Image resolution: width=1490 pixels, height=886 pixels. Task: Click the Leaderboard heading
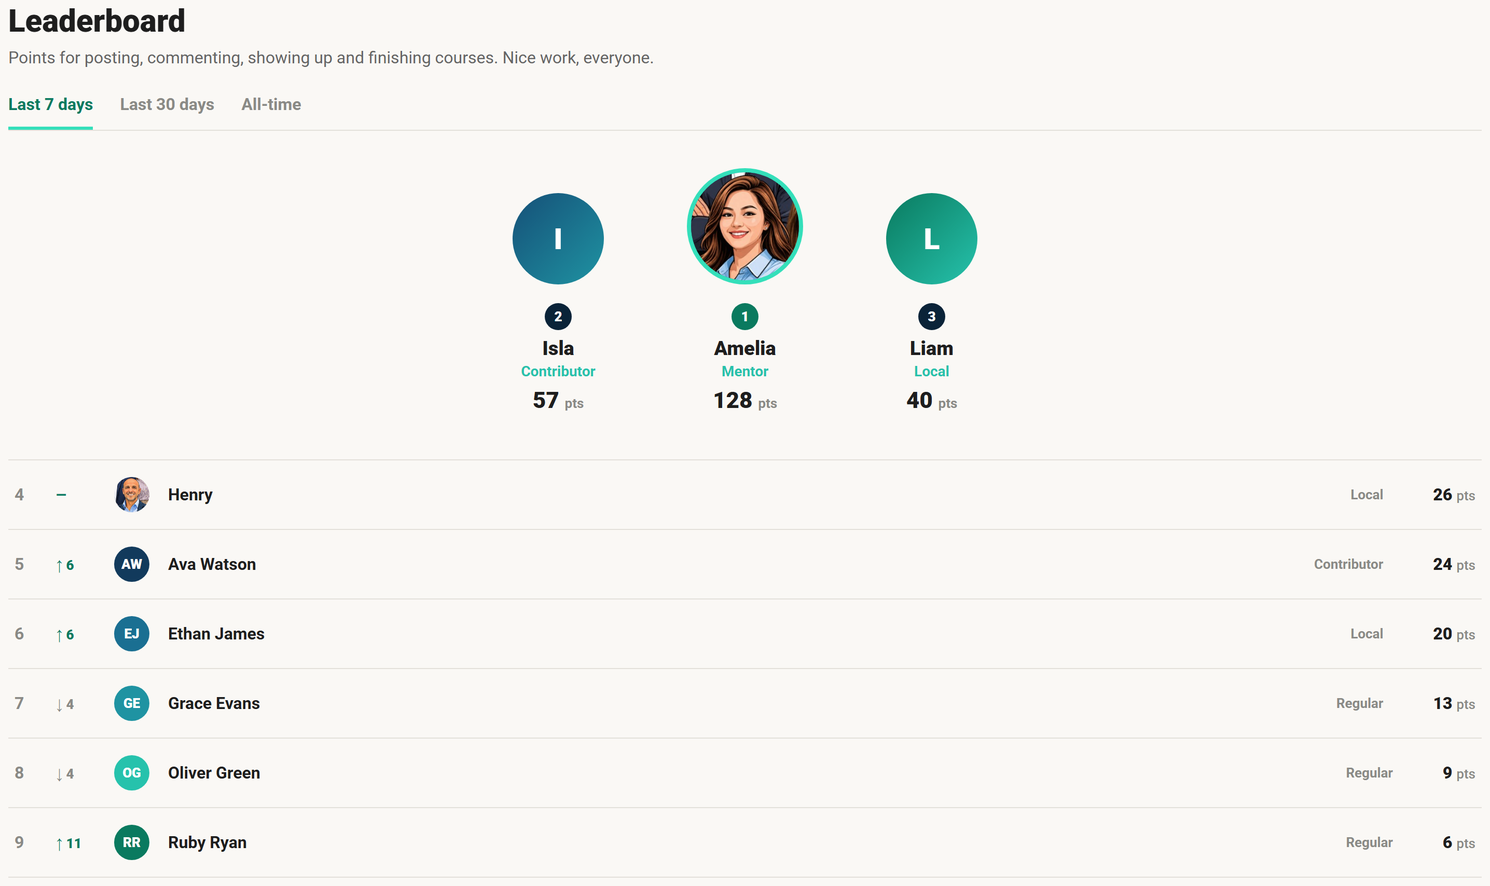tap(97, 21)
